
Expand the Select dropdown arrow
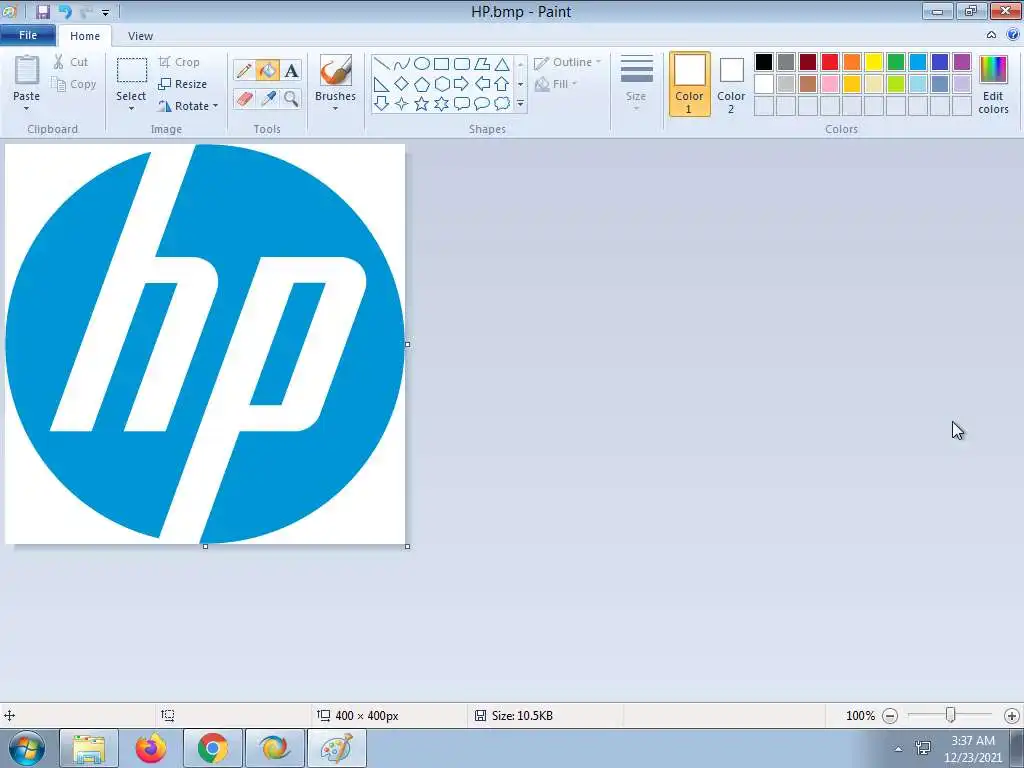pos(131,108)
